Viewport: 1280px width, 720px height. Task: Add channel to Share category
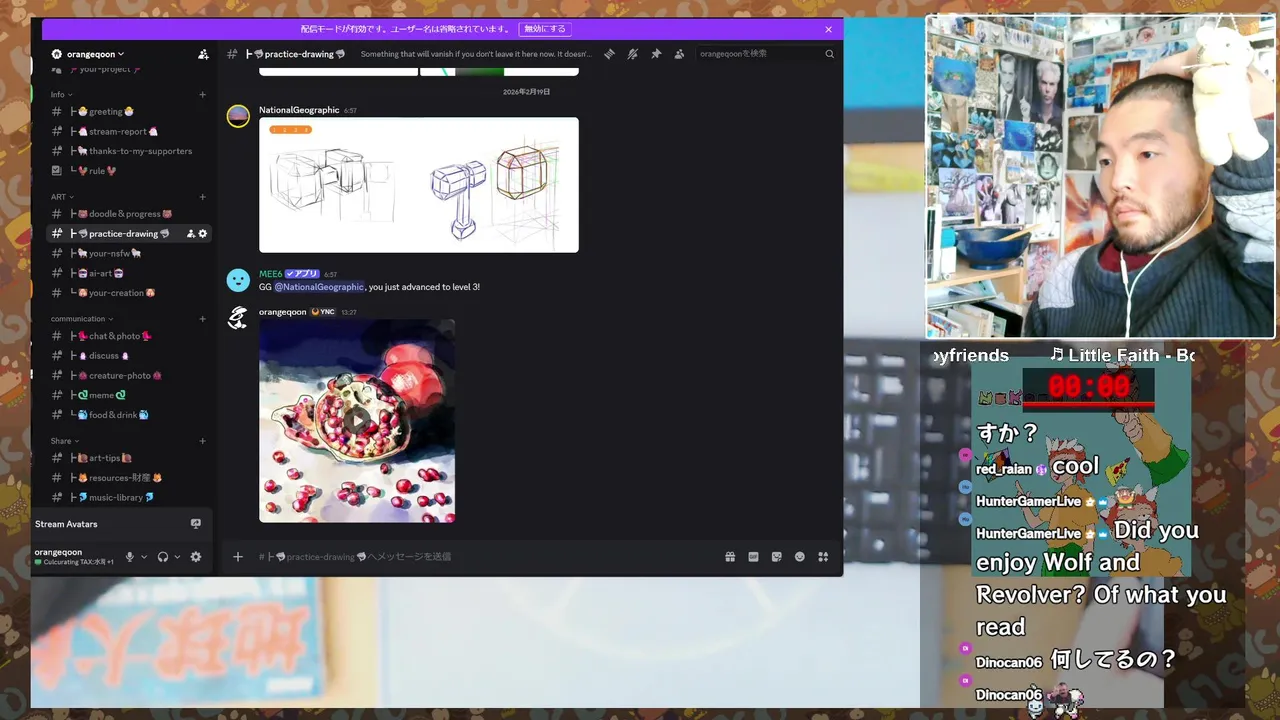(x=202, y=441)
